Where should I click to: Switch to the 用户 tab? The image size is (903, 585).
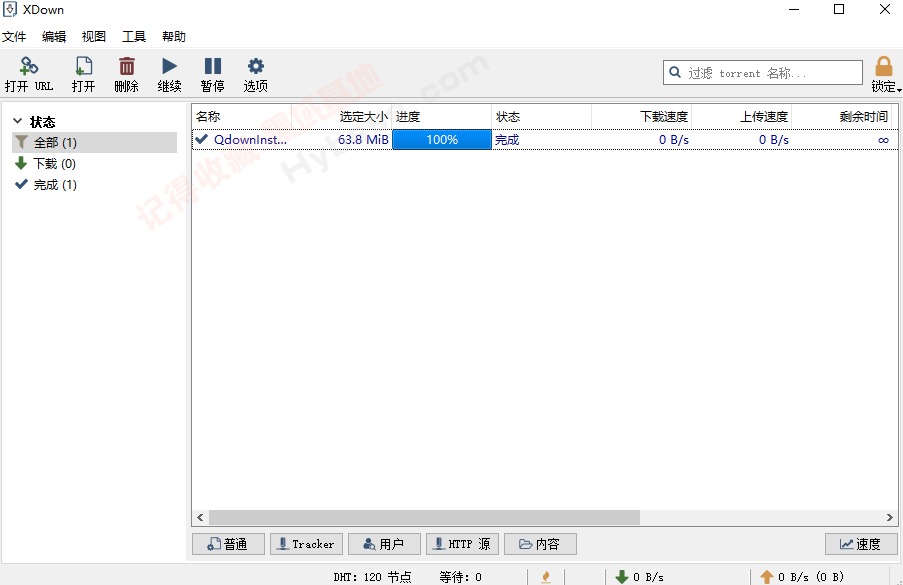click(384, 544)
